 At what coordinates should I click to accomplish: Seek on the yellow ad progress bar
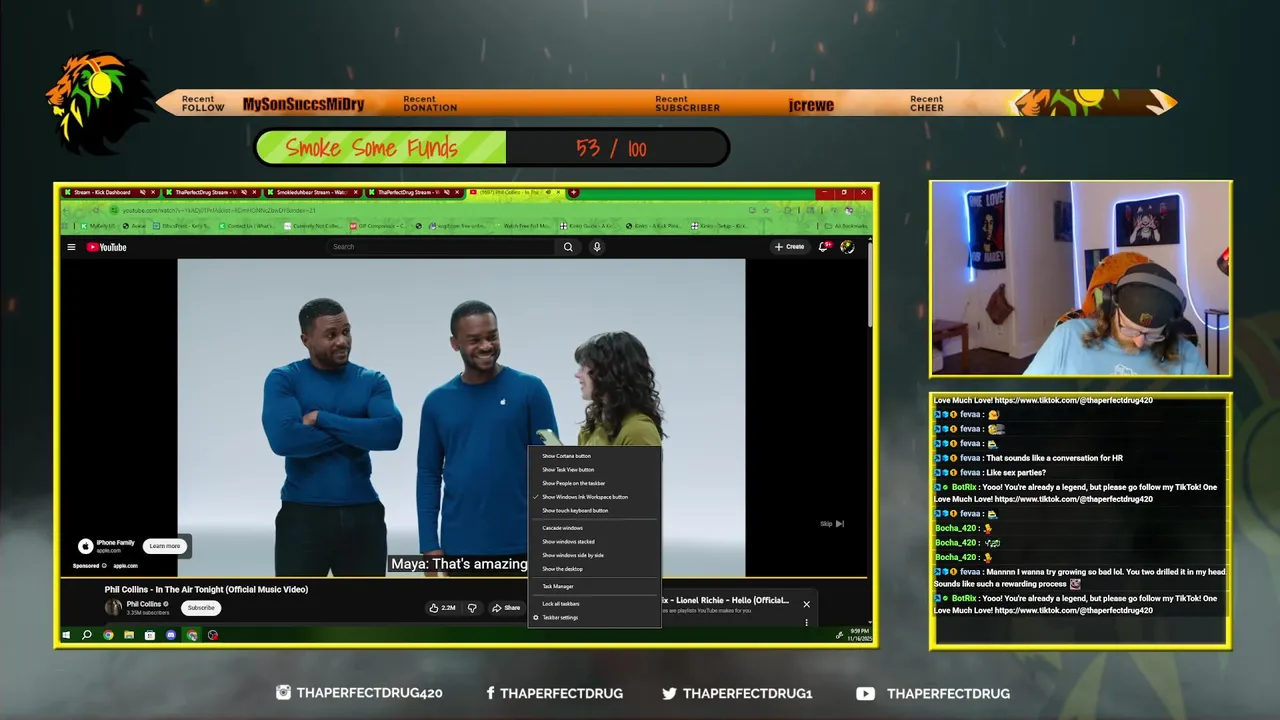coord(465,577)
